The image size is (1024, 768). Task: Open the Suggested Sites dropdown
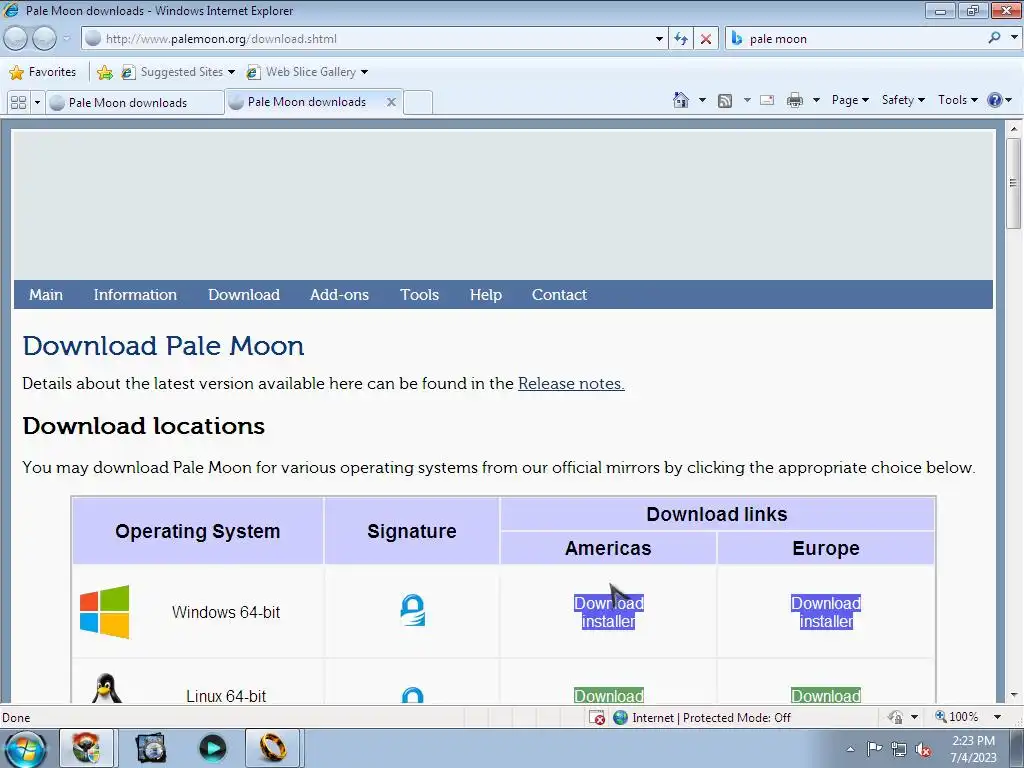(231, 72)
